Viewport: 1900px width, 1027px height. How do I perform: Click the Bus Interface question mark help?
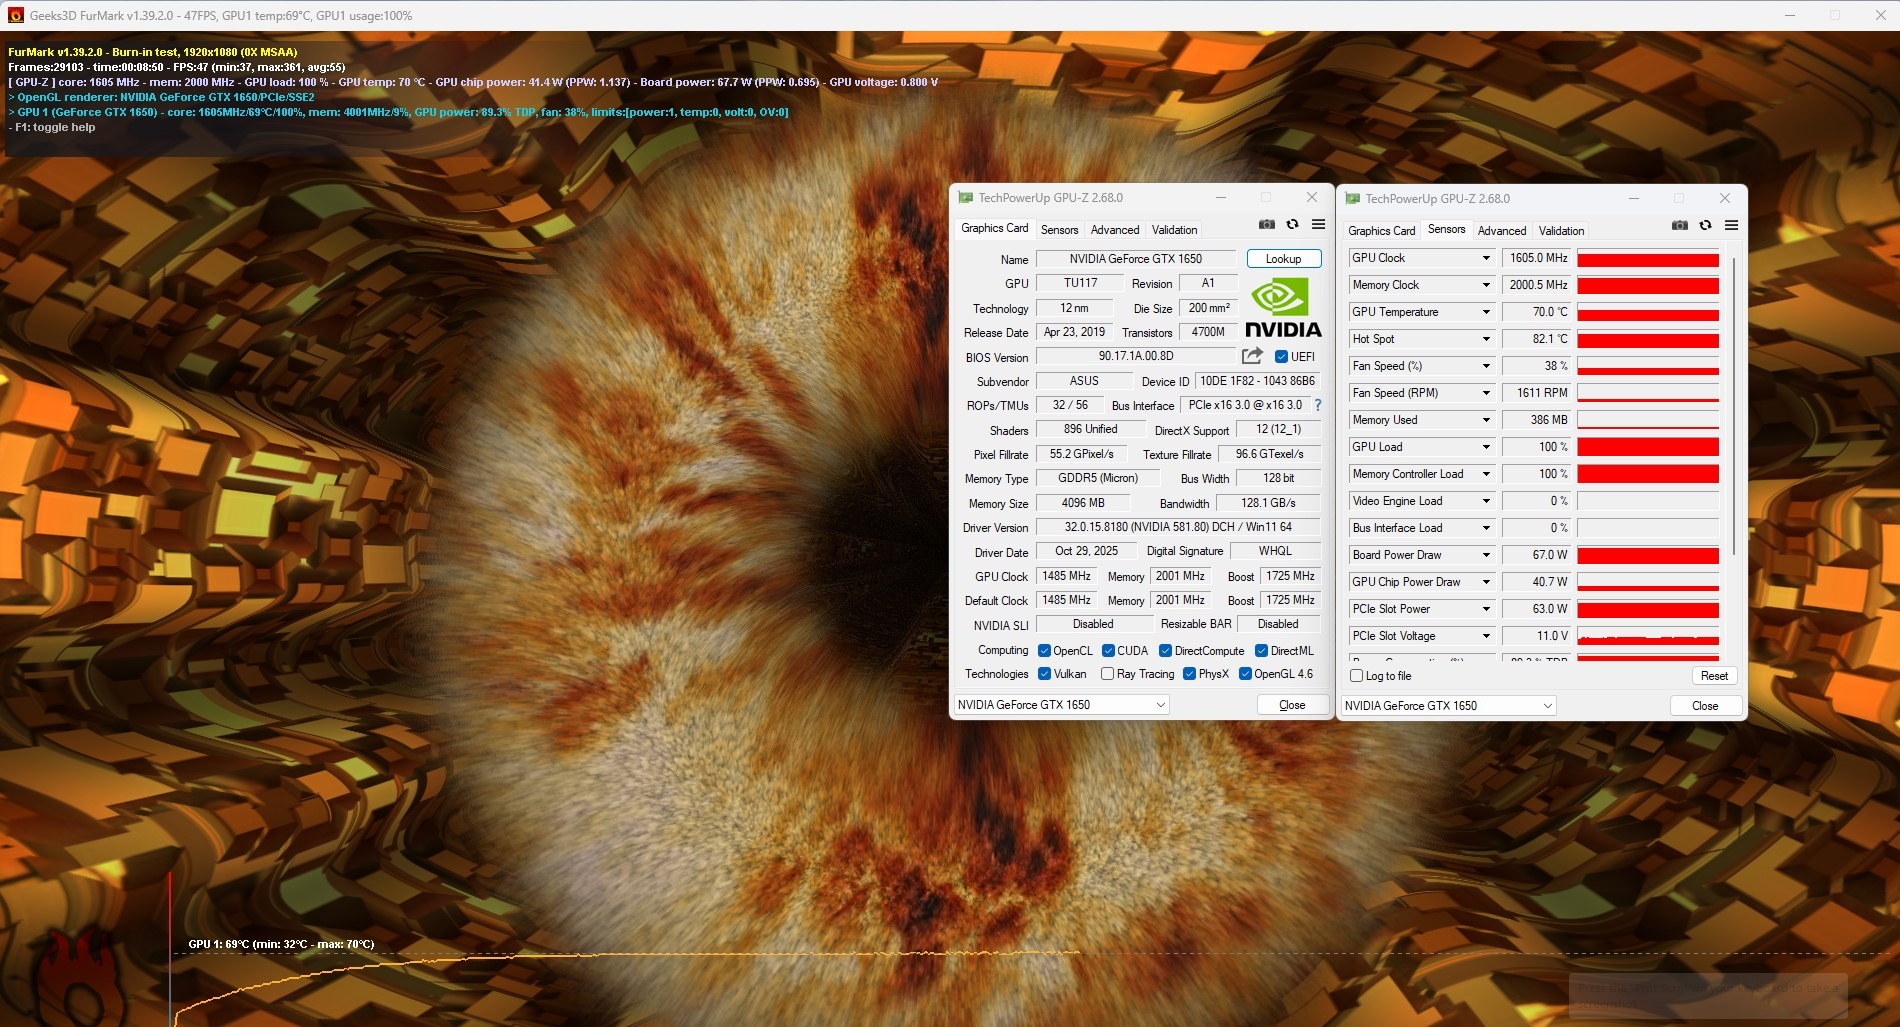[1318, 405]
